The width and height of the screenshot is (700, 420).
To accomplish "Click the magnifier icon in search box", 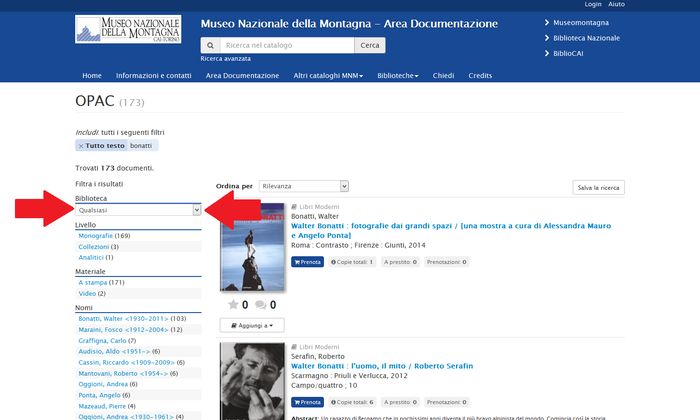I will 210,45.
